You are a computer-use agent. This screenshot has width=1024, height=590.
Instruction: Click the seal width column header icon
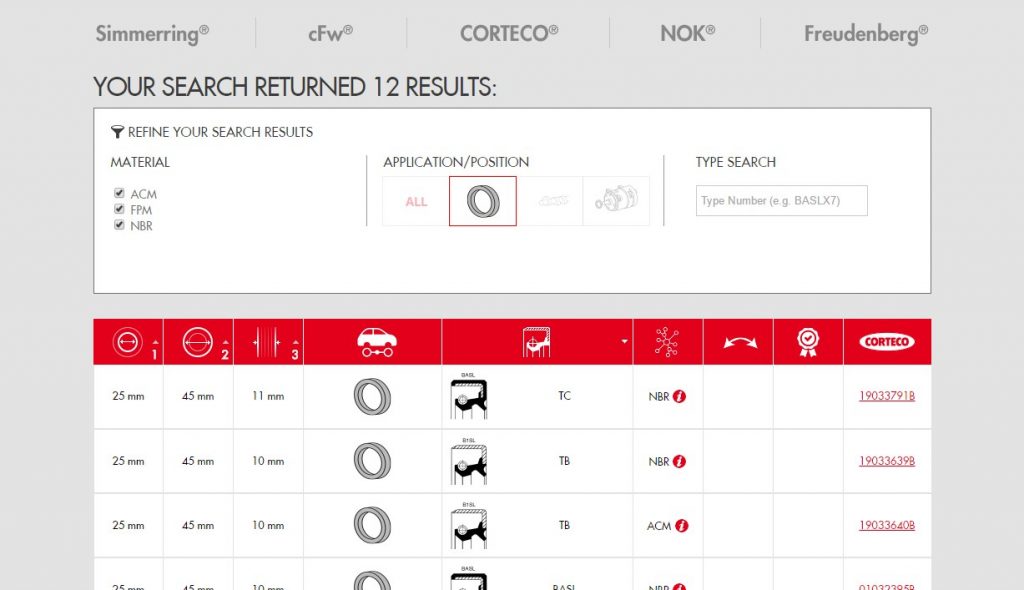click(x=267, y=342)
